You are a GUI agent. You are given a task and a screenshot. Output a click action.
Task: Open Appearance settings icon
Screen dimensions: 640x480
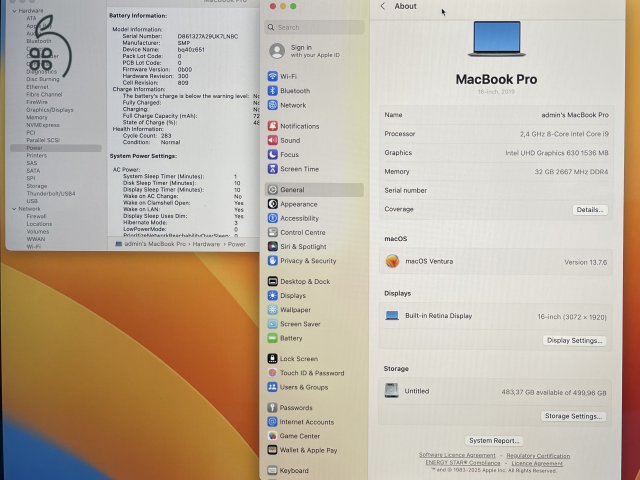click(273, 204)
